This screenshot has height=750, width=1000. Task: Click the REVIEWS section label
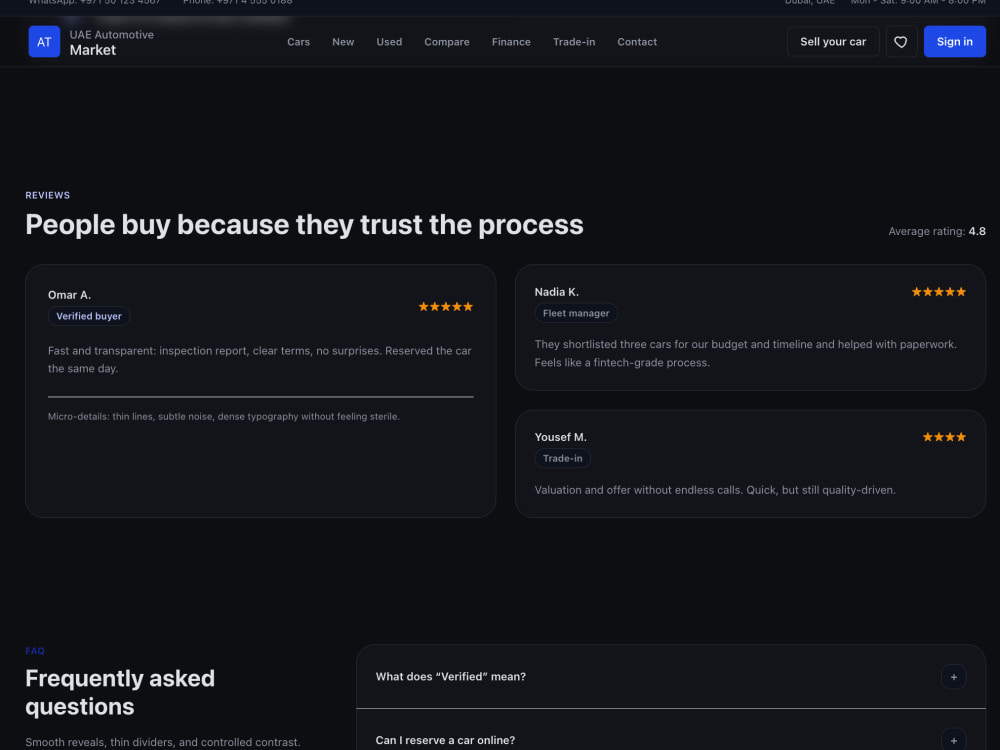(48, 195)
